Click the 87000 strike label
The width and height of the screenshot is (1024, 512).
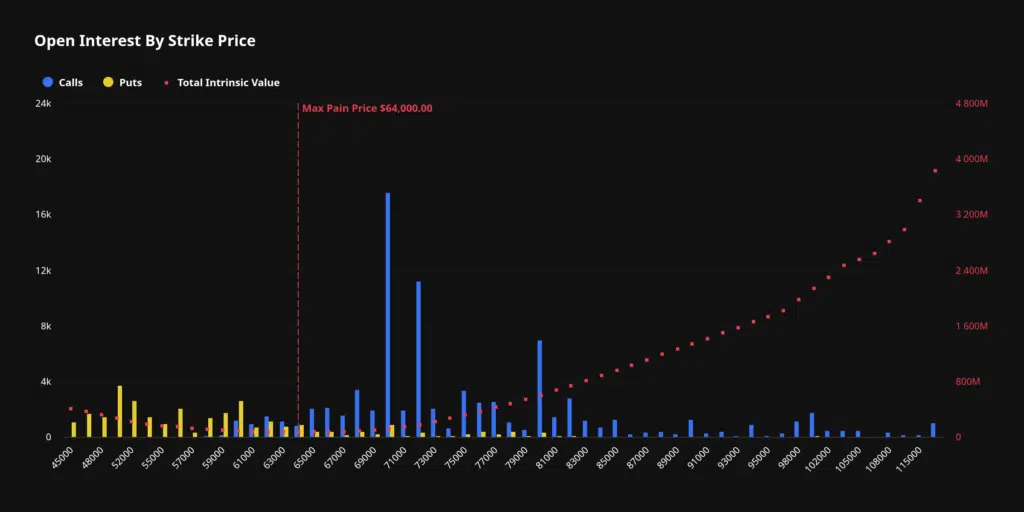coord(639,457)
